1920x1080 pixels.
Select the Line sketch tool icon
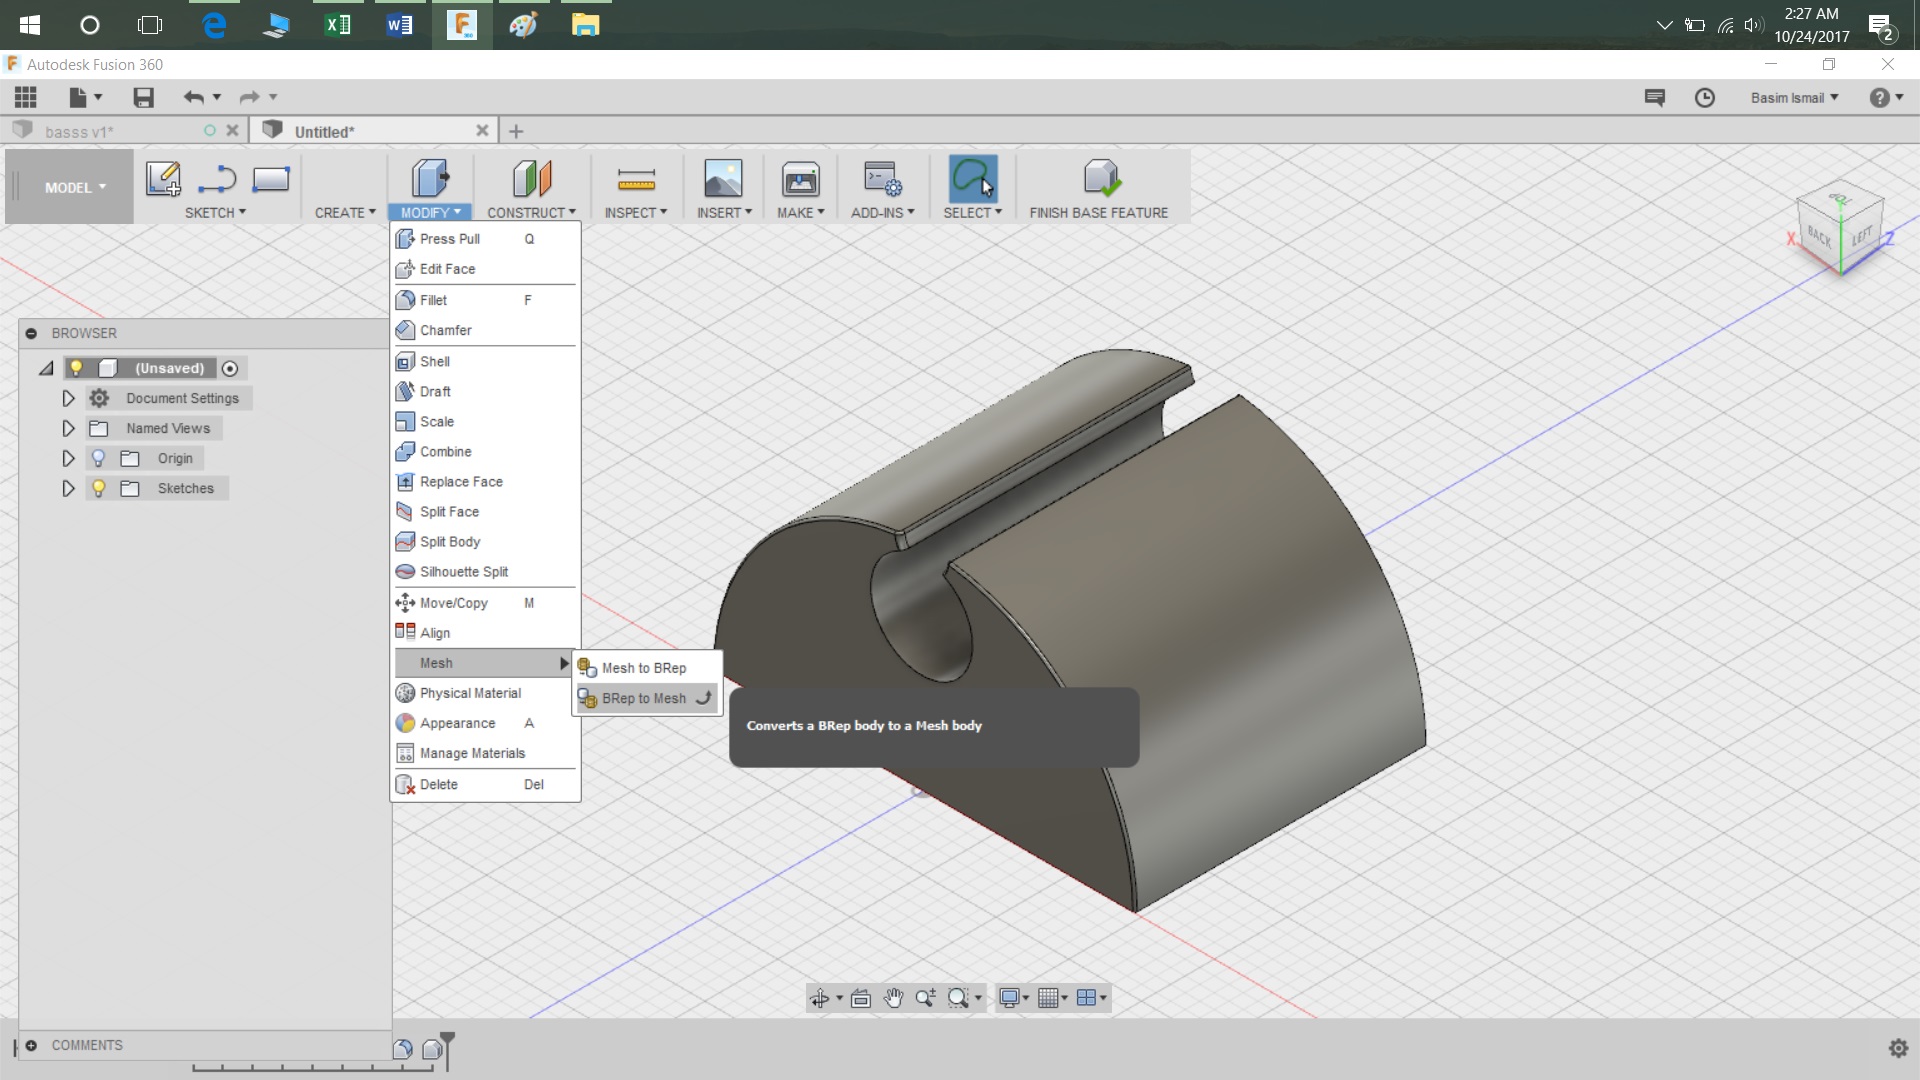[217, 179]
